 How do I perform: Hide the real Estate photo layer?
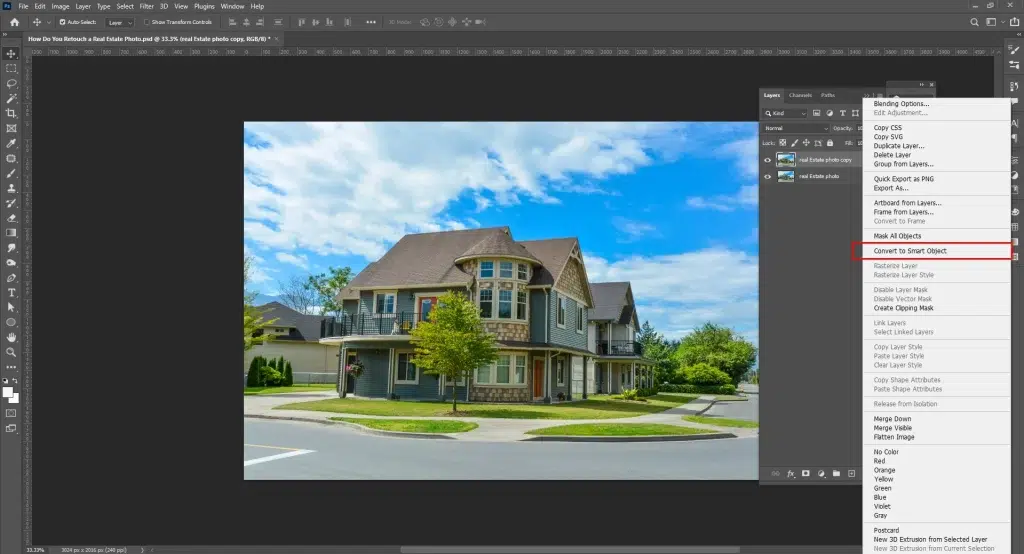pyautogui.click(x=767, y=176)
